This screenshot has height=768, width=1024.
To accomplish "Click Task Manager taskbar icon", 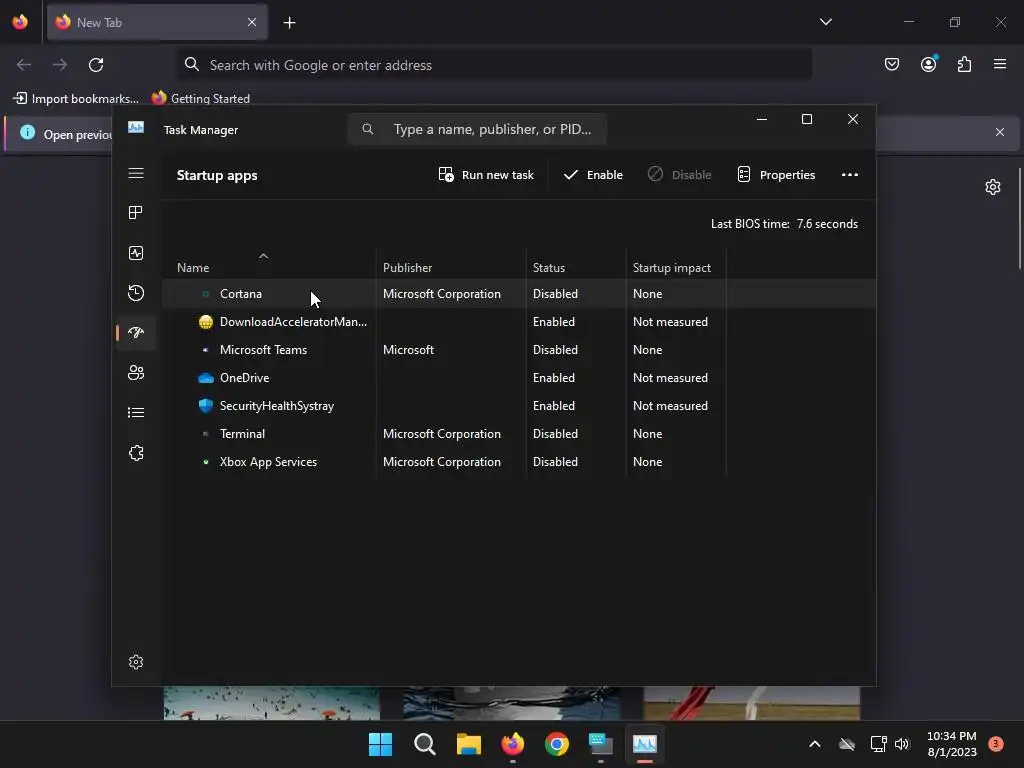I will click(x=645, y=744).
